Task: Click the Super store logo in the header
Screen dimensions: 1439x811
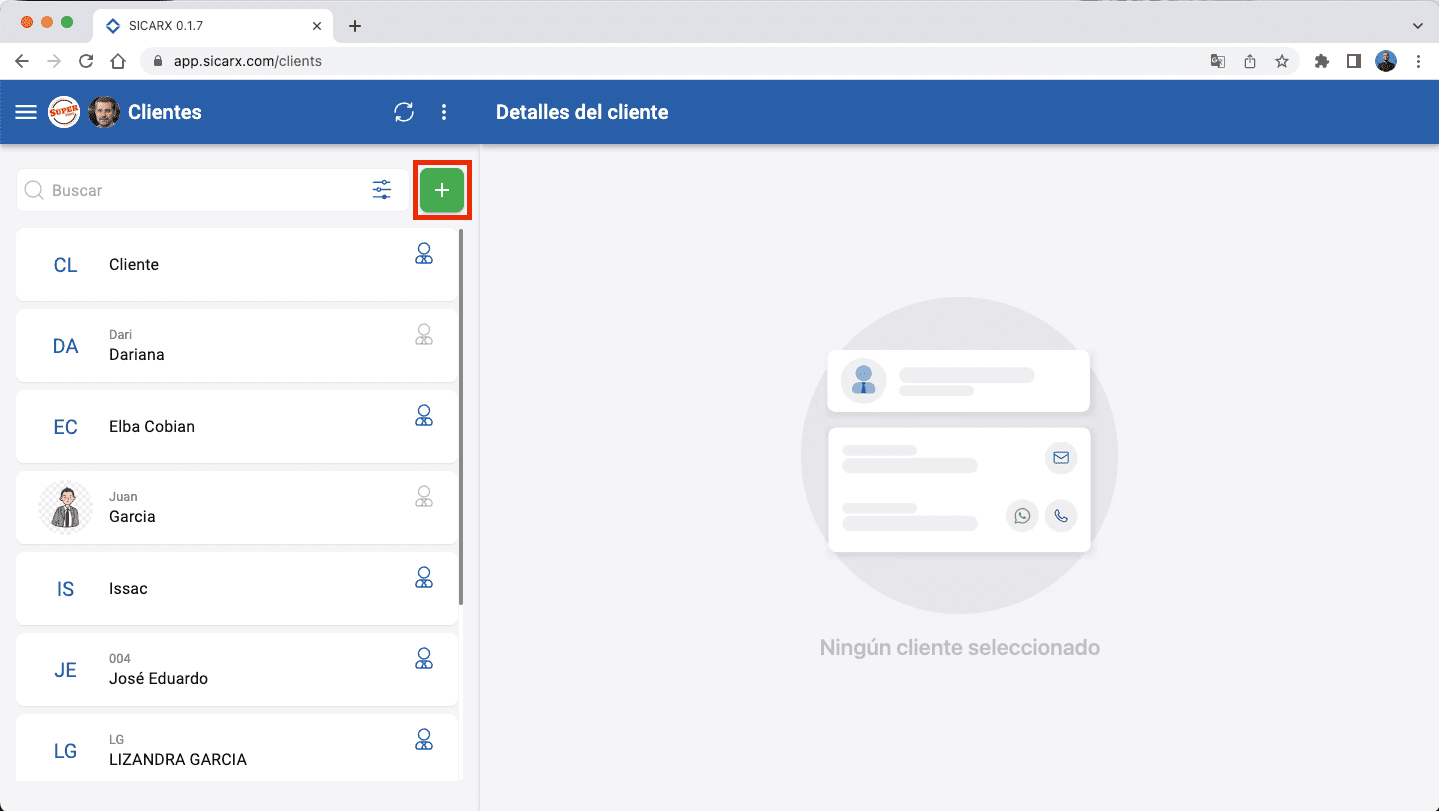Action: click(x=63, y=112)
